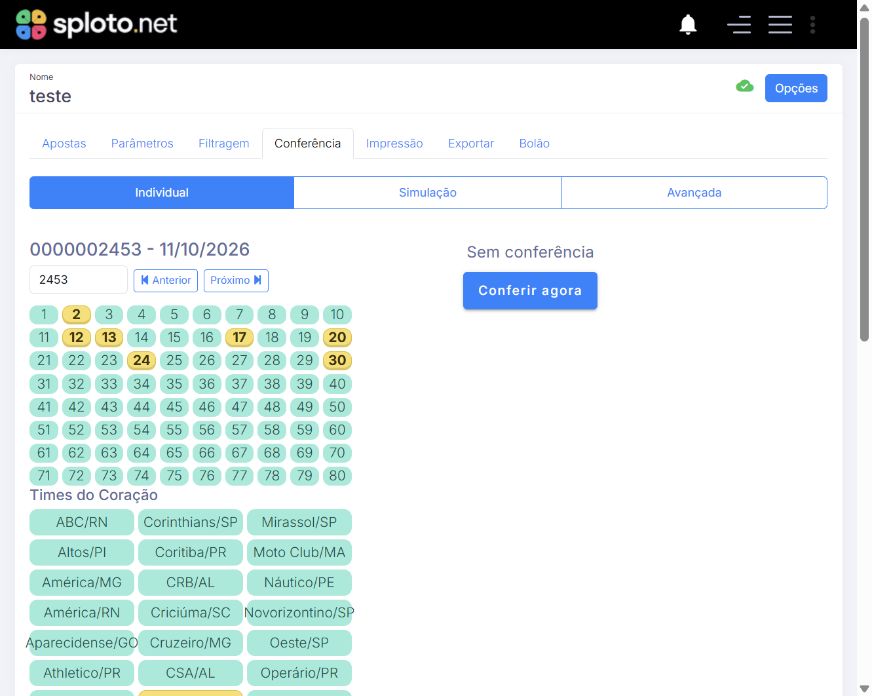Screen dimensions: 872x696
Task: Deselect highlighted number 24
Action: click(x=141, y=360)
